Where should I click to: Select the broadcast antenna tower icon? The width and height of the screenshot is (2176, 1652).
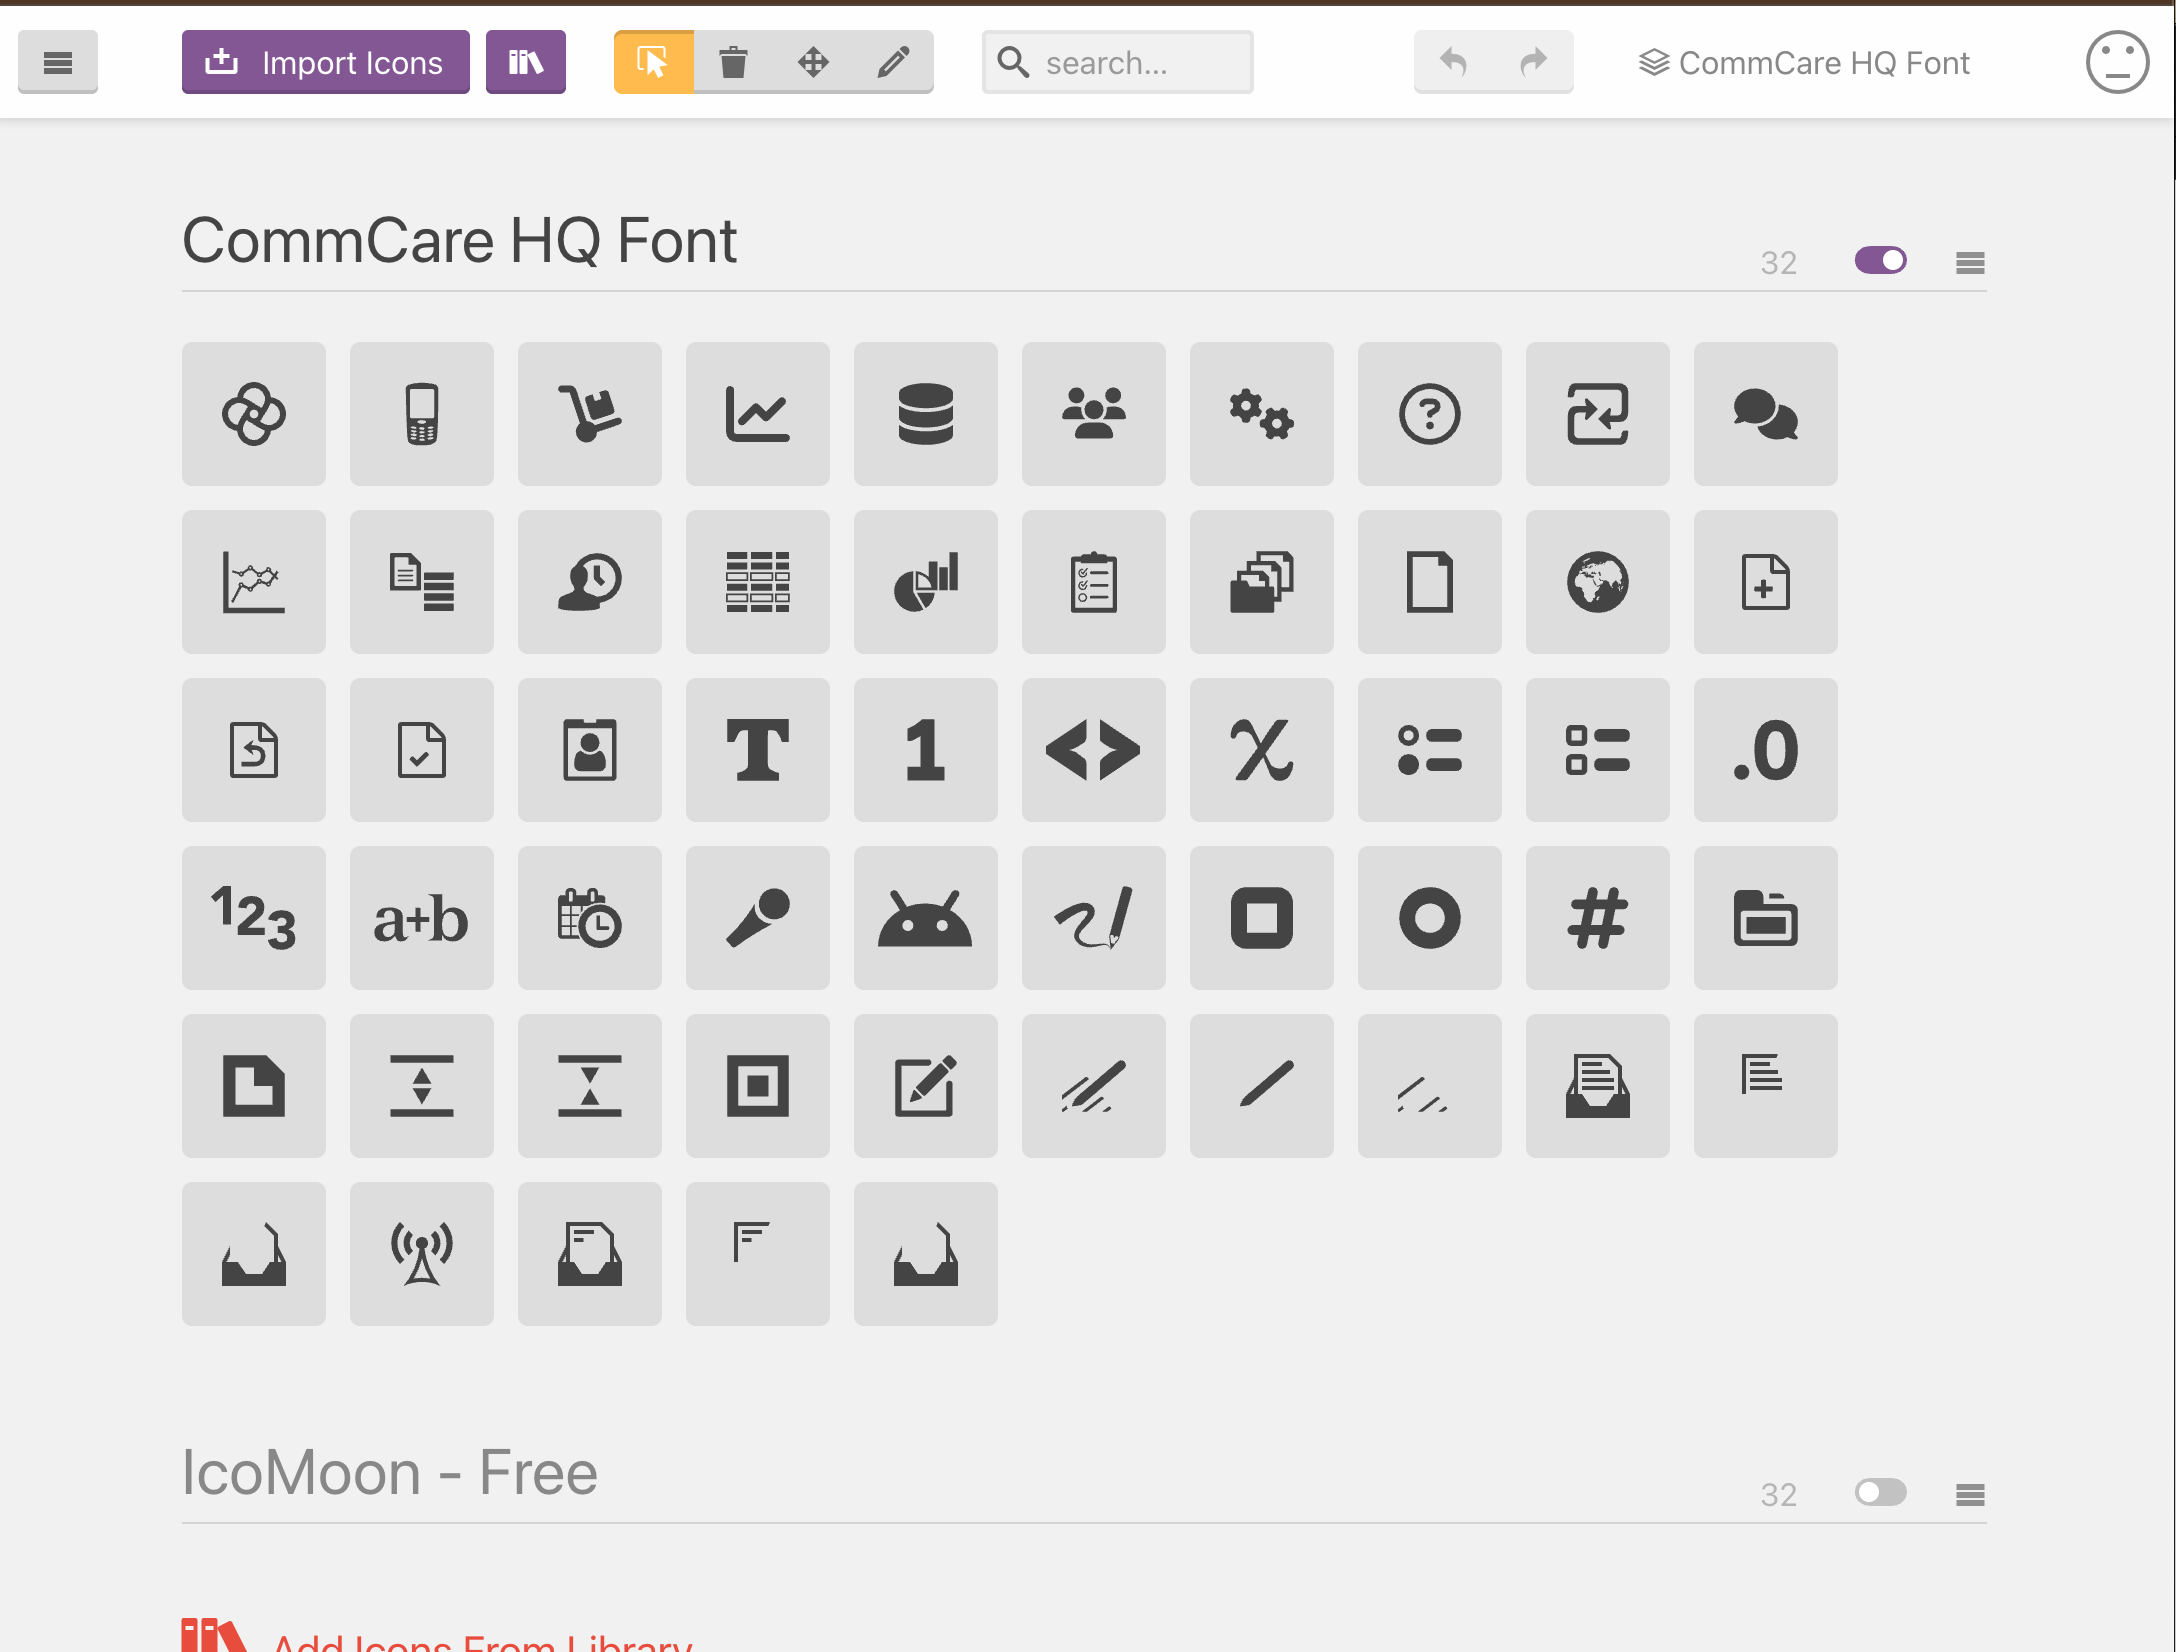click(422, 1254)
